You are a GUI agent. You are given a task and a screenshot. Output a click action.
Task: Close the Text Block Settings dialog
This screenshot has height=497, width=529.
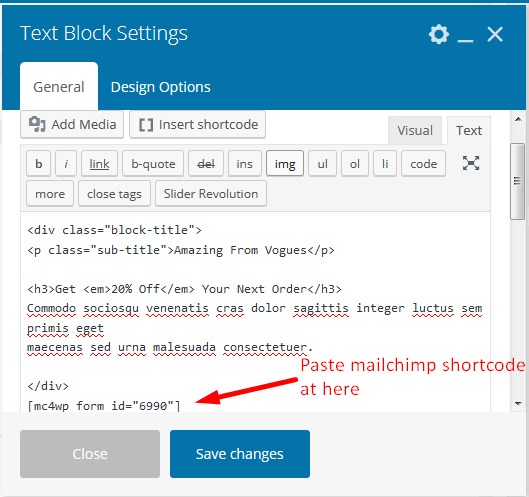click(x=495, y=34)
